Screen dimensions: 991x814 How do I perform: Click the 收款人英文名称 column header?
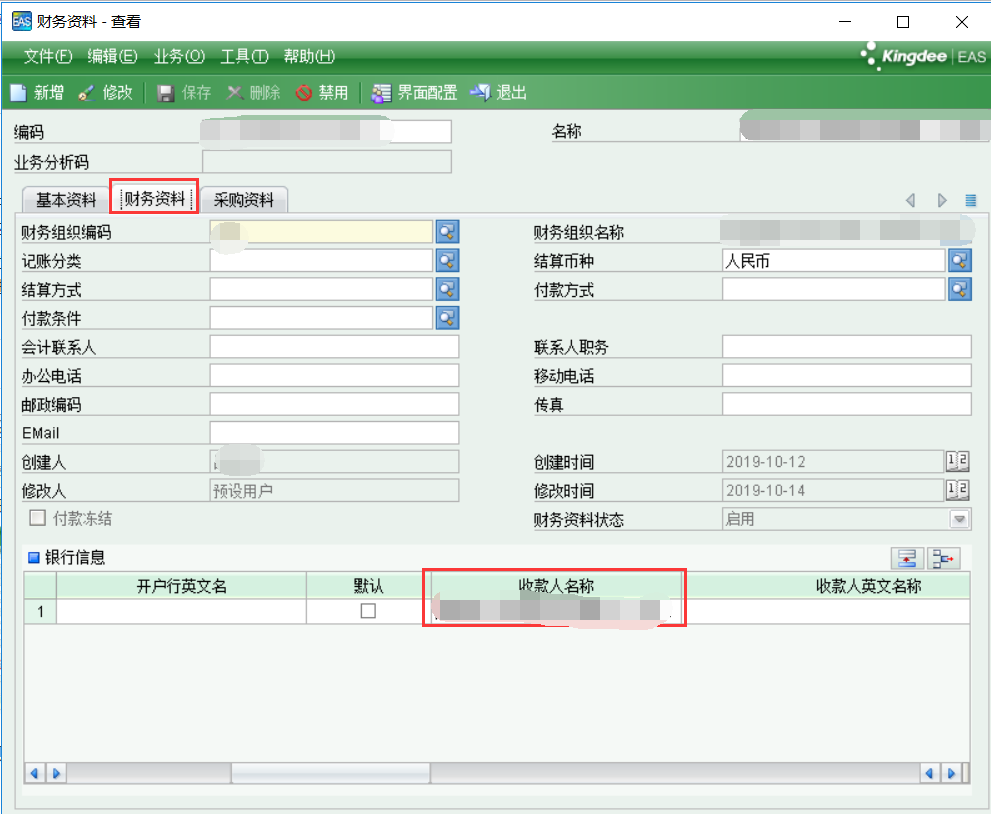click(x=828, y=586)
